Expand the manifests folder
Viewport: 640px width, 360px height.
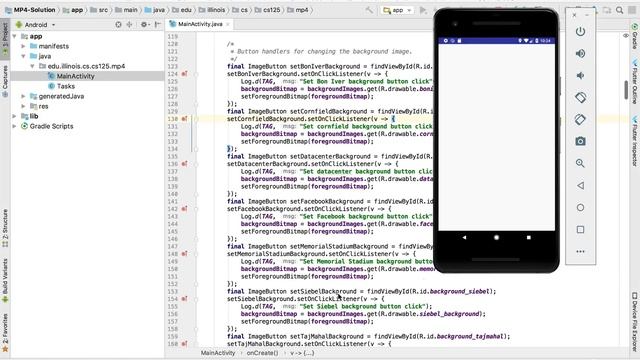[24, 46]
